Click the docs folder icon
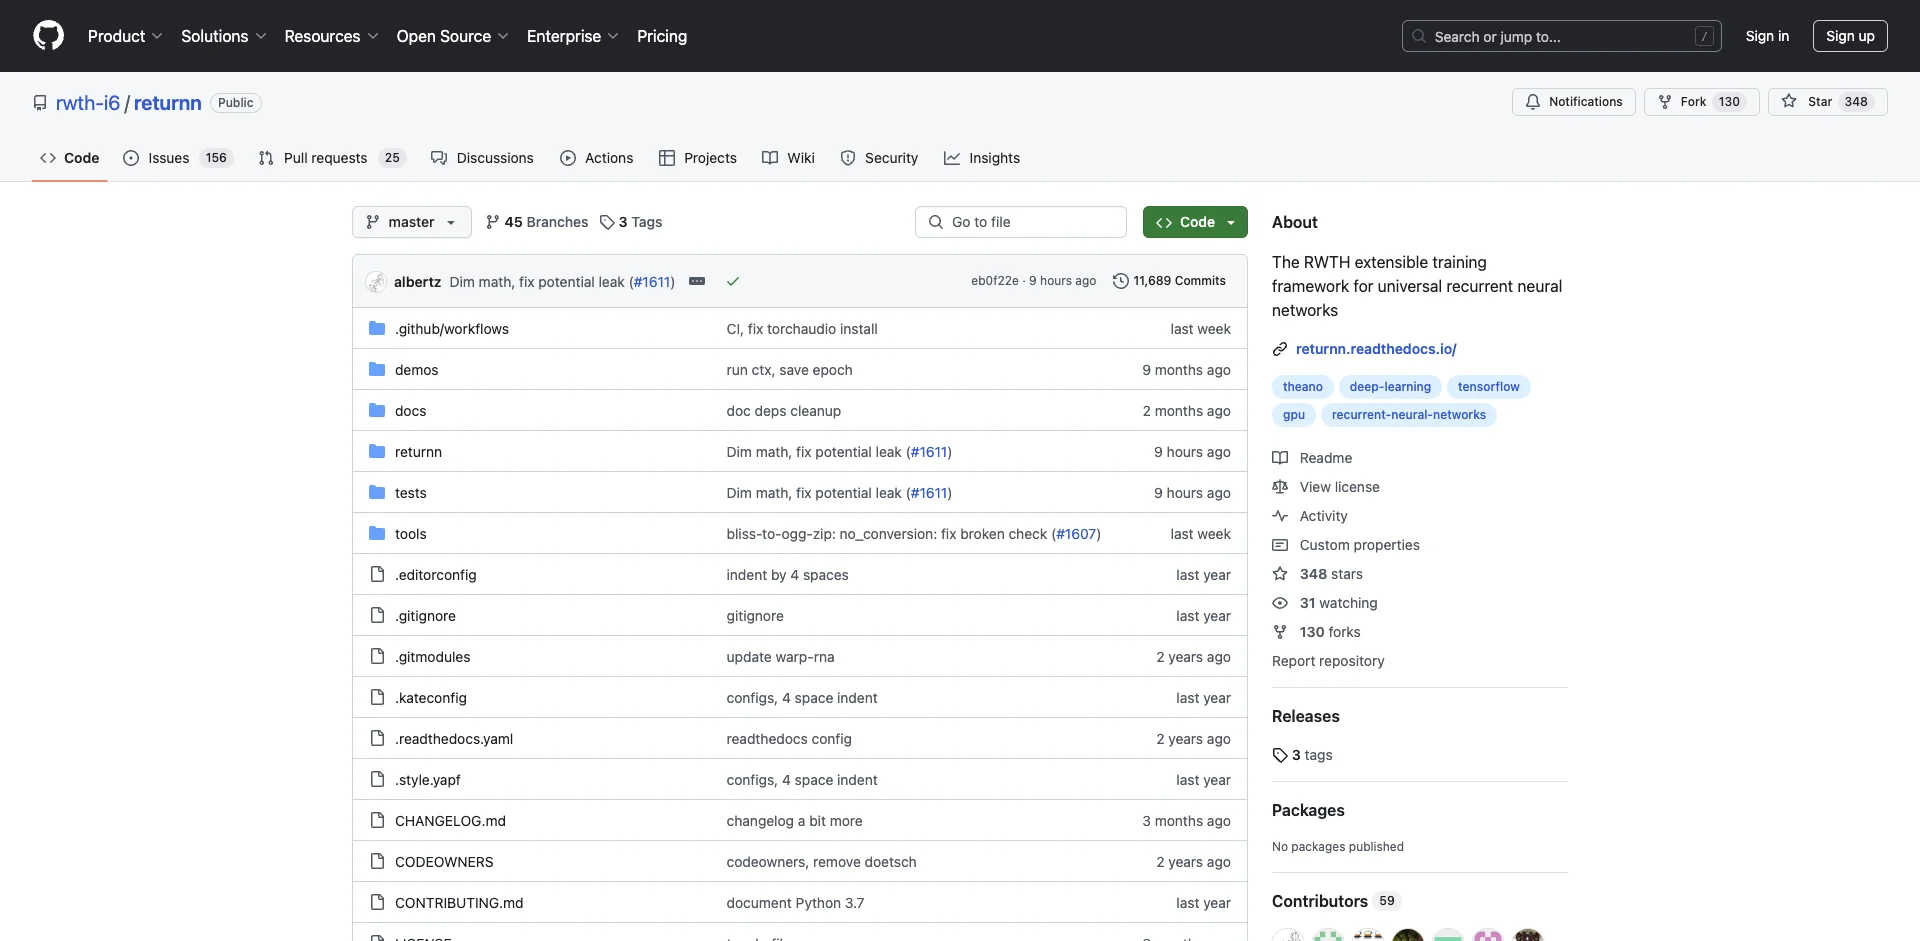Image resolution: width=1920 pixels, height=941 pixels. click(x=377, y=410)
